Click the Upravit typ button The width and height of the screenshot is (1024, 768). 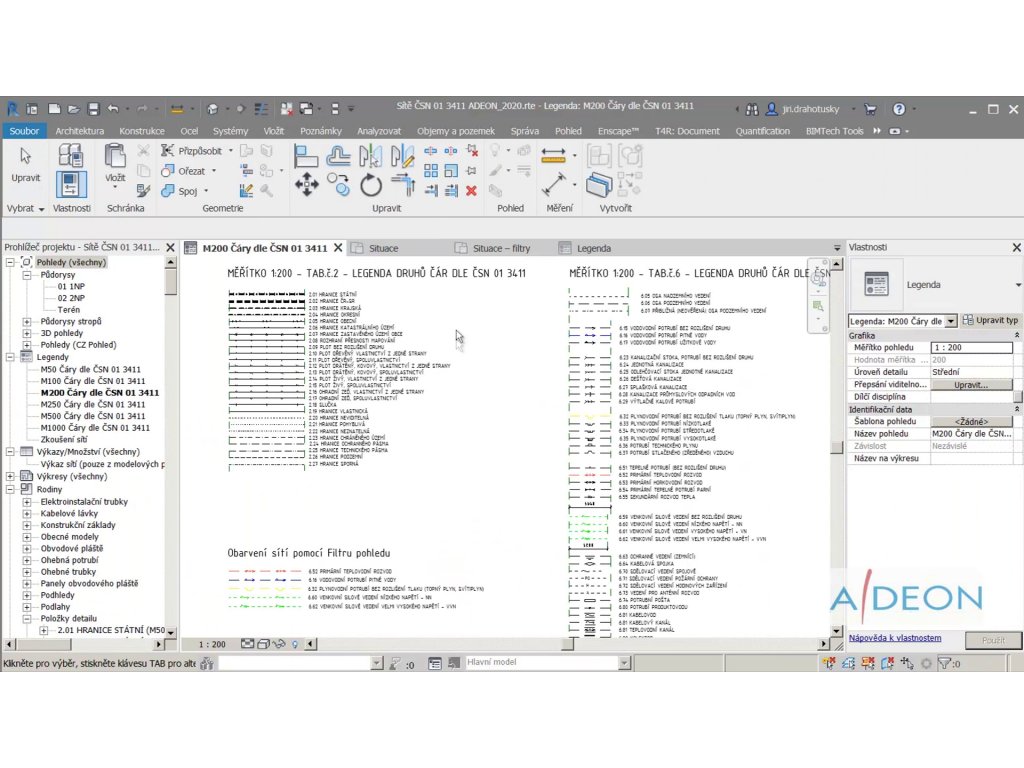pyautogui.click(x=990, y=320)
